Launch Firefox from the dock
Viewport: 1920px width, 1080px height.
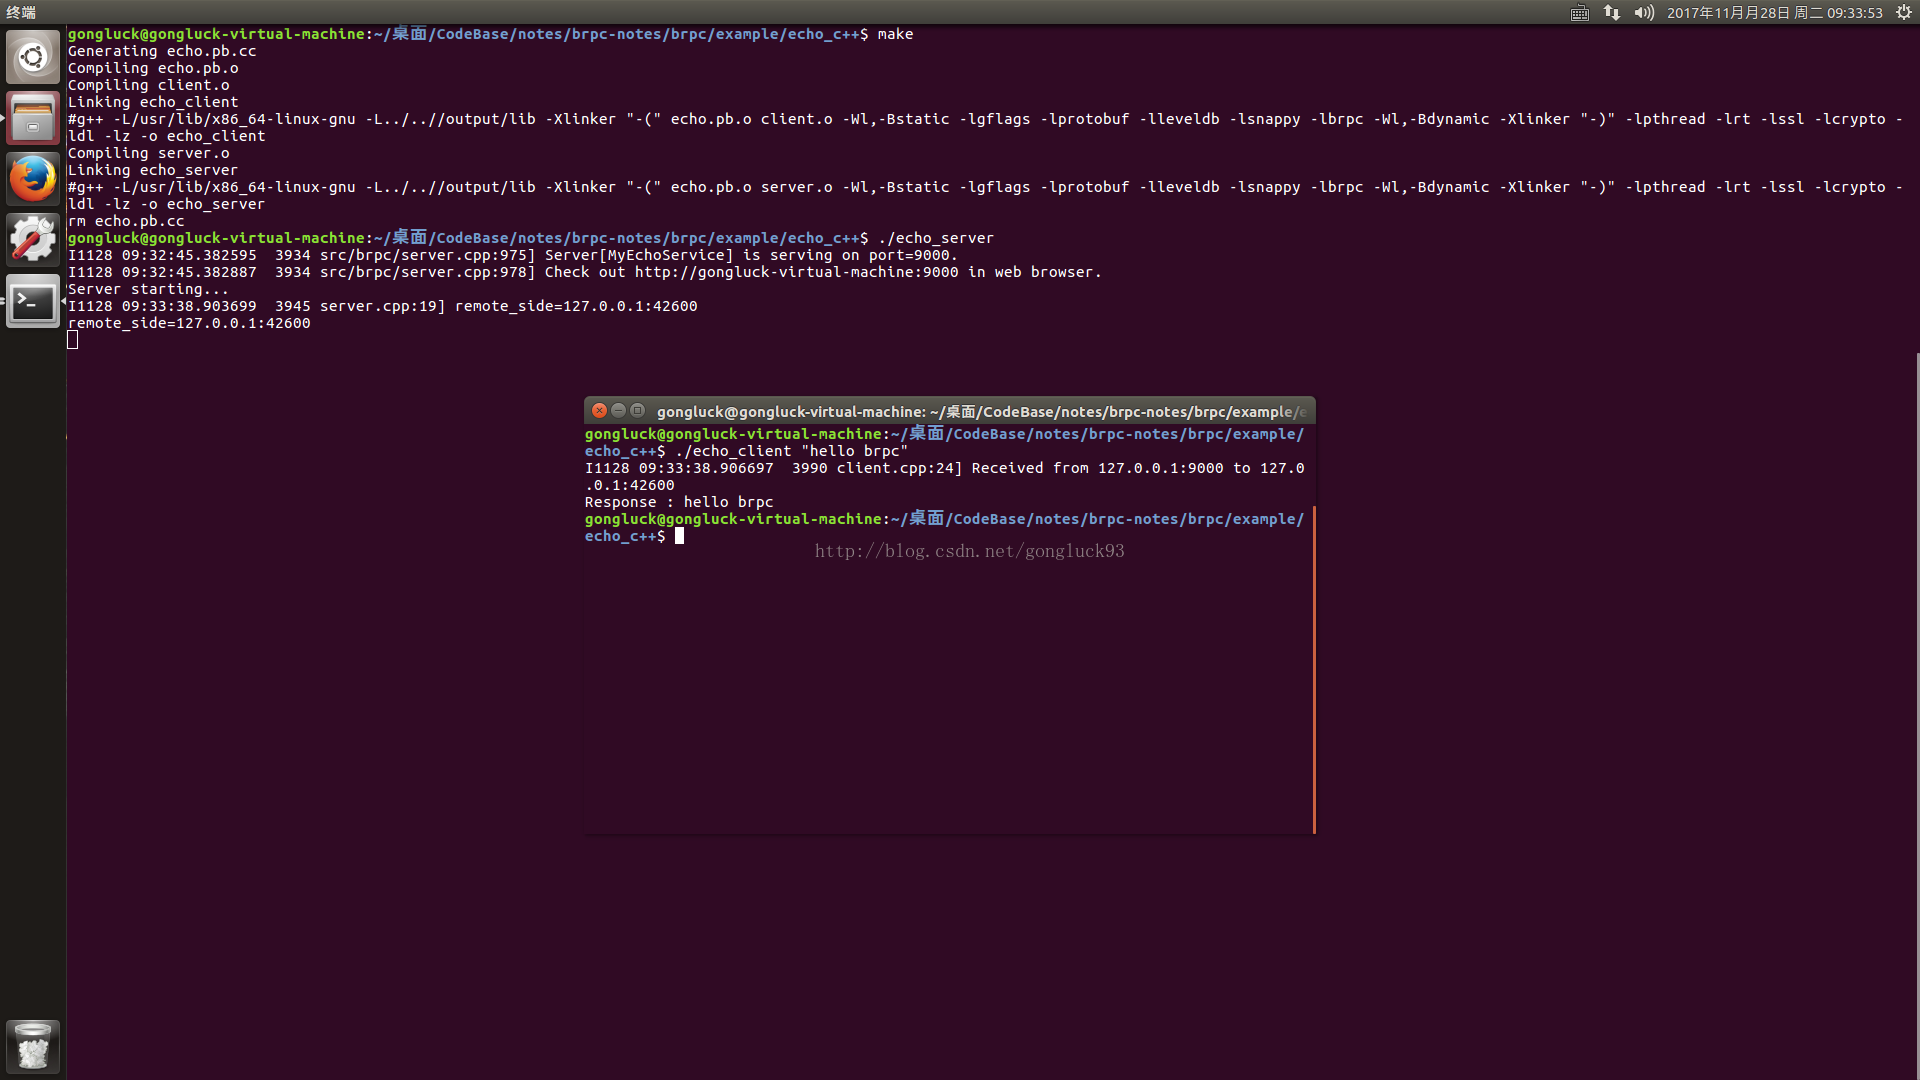(33, 179)
